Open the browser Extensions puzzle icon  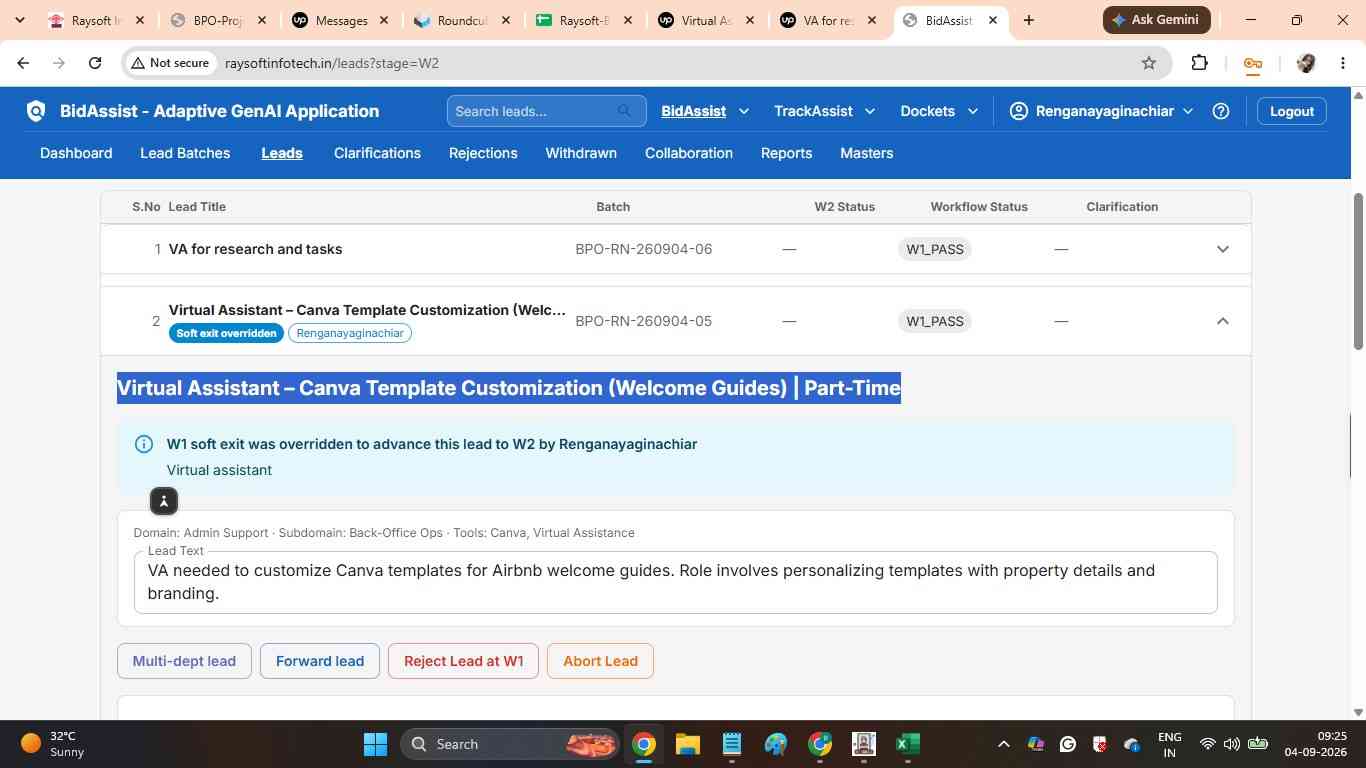click(1200, 63)
